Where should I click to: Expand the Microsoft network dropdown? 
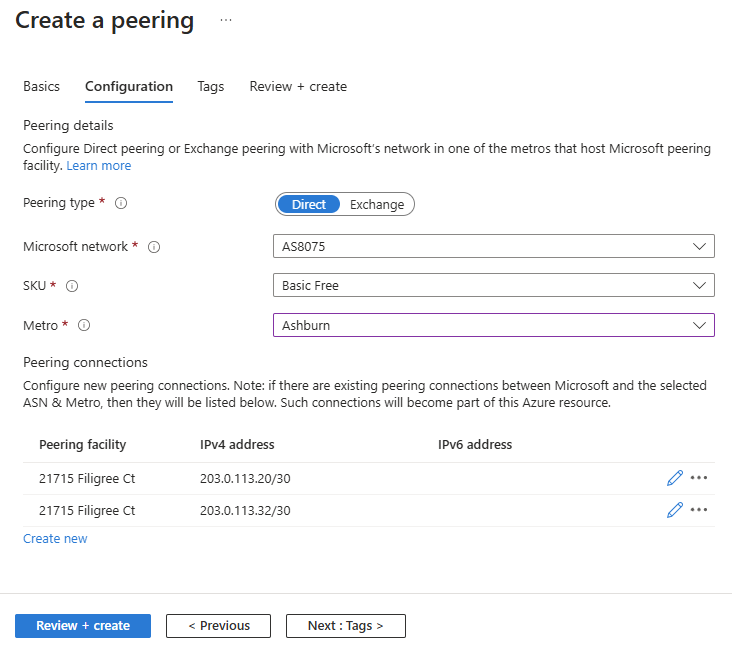pos(493,246)
